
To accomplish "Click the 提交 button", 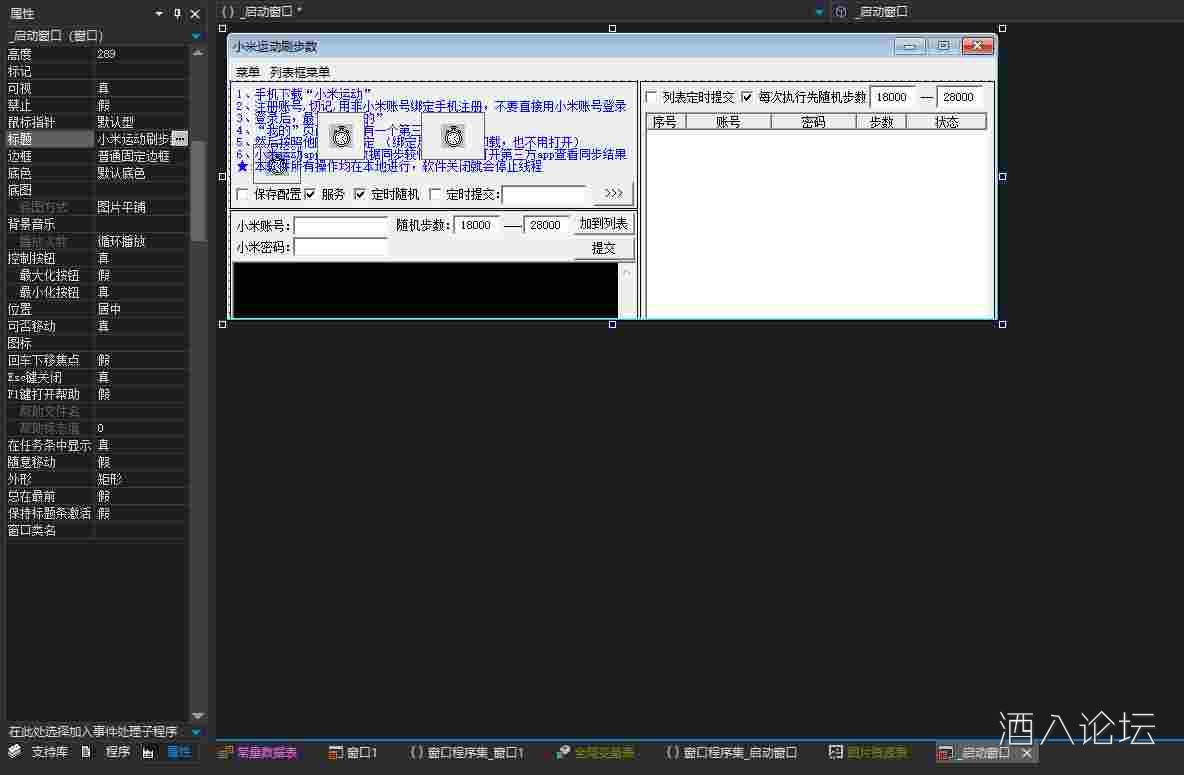I will (x=603, y=248).
